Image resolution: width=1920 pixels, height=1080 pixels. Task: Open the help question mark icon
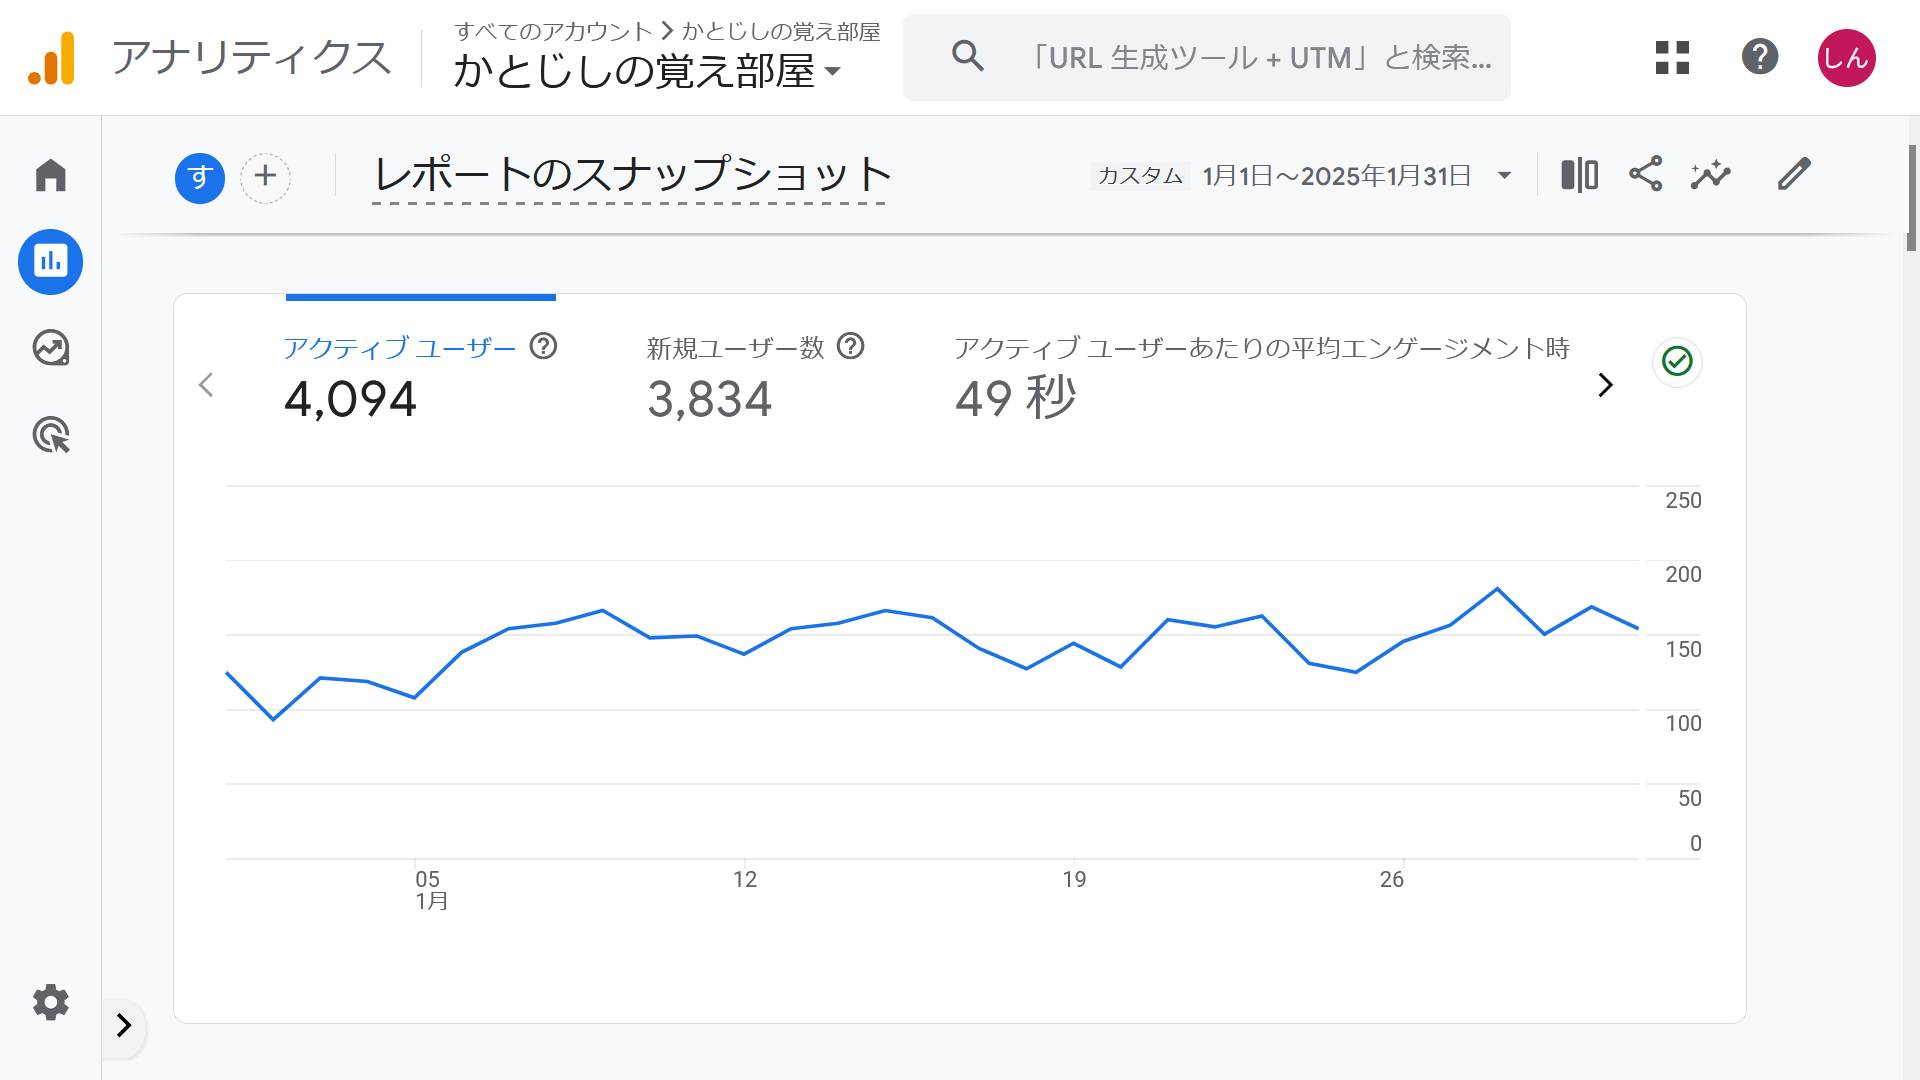[x=1759, y=57]
